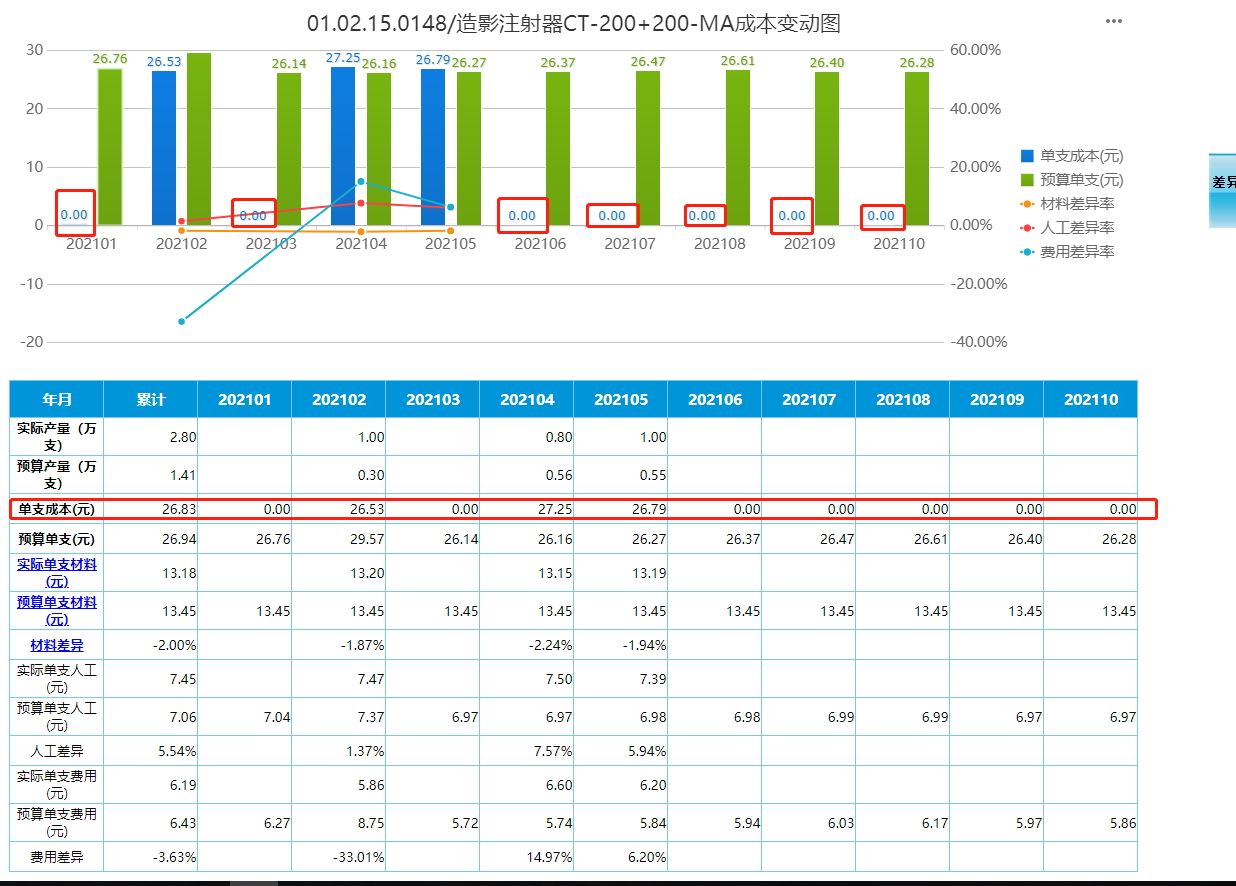Select the 预算产量（万支） row label

(57, 474)
